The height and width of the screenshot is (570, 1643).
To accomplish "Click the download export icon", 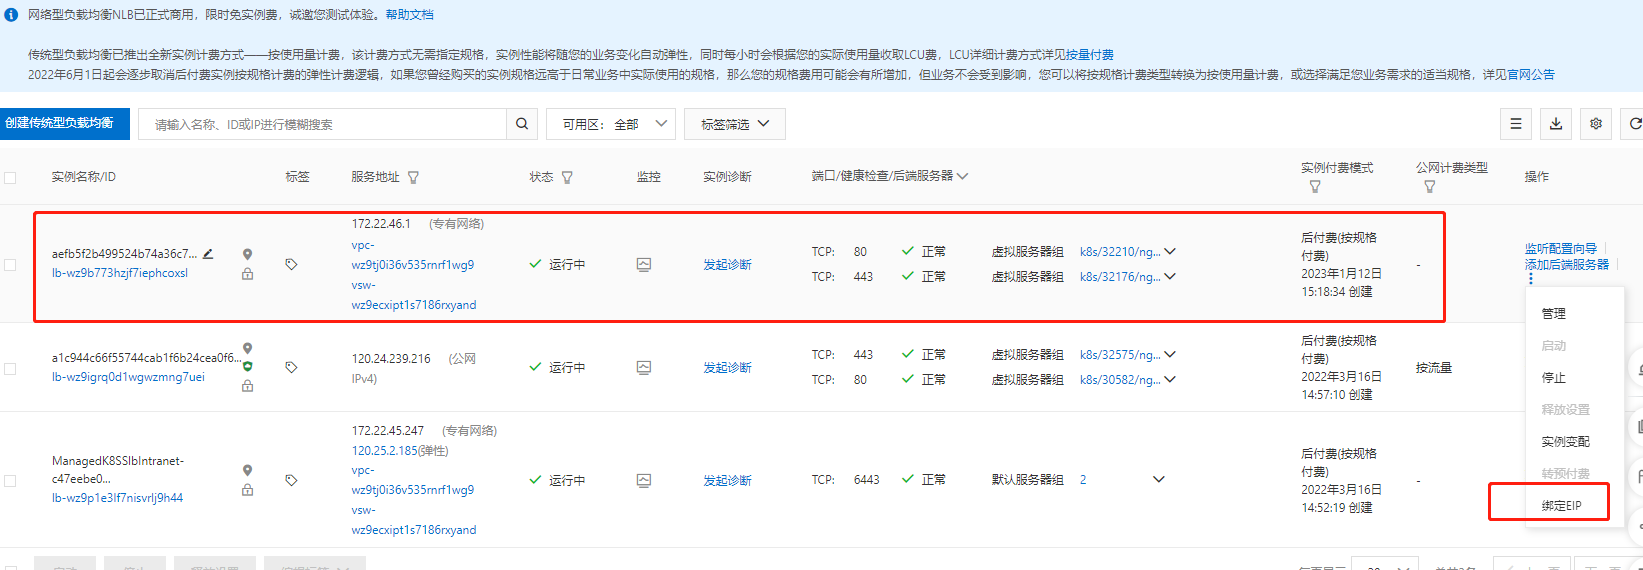I will [x=1556, y=124].
